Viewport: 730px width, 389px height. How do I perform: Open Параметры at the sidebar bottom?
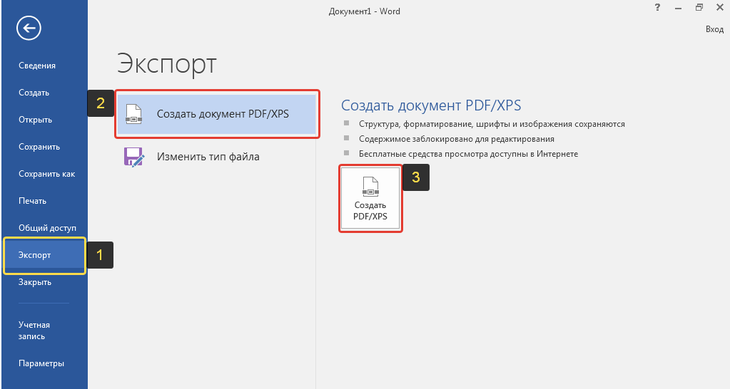coord(41,363)
